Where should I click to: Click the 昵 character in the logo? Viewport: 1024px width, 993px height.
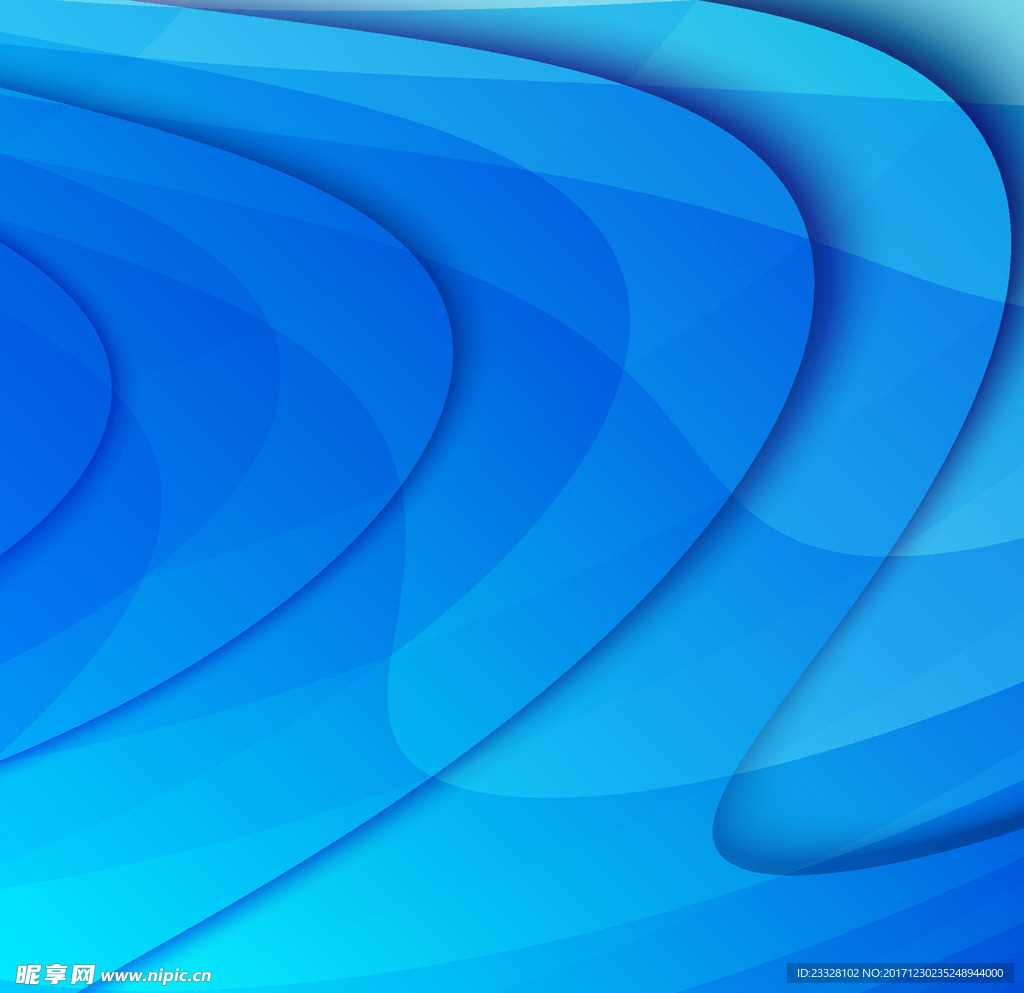29,974
